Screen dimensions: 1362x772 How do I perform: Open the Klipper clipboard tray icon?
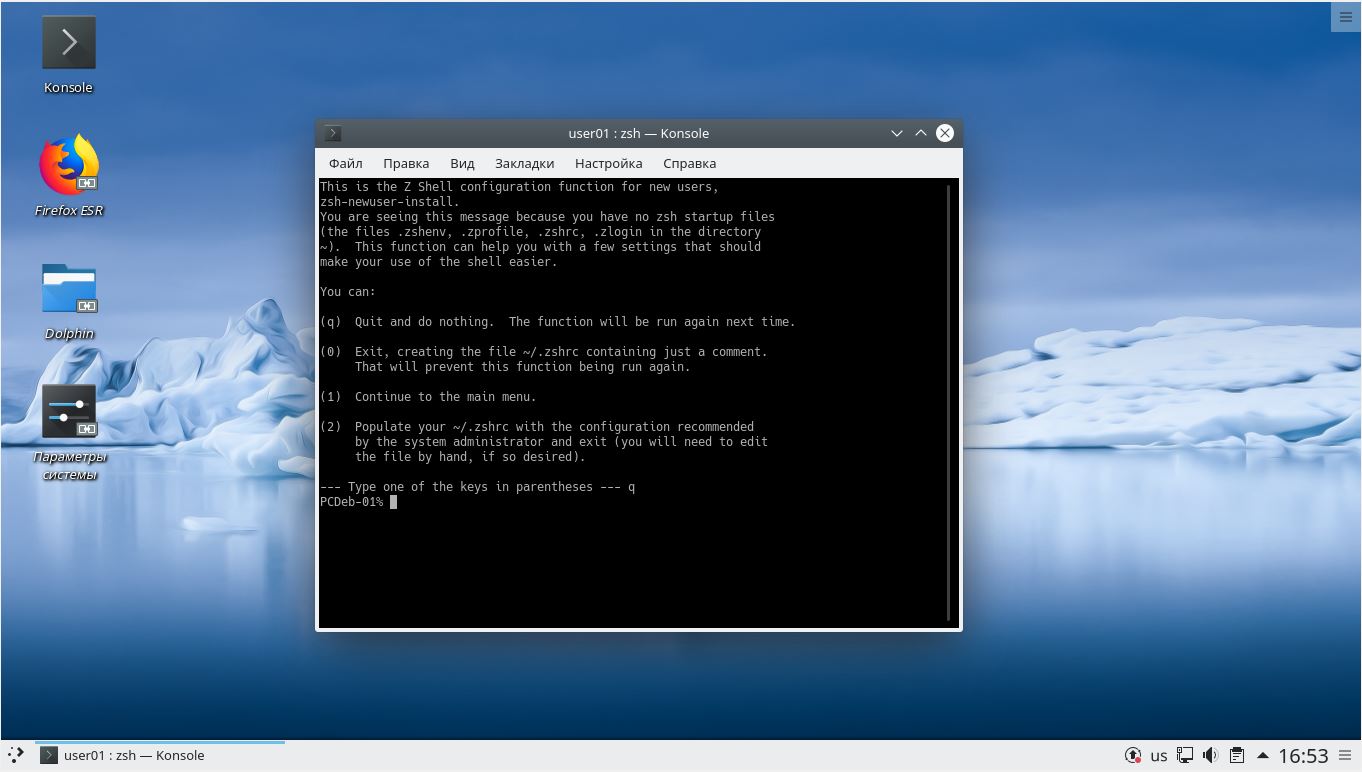tap(1236, 755)
